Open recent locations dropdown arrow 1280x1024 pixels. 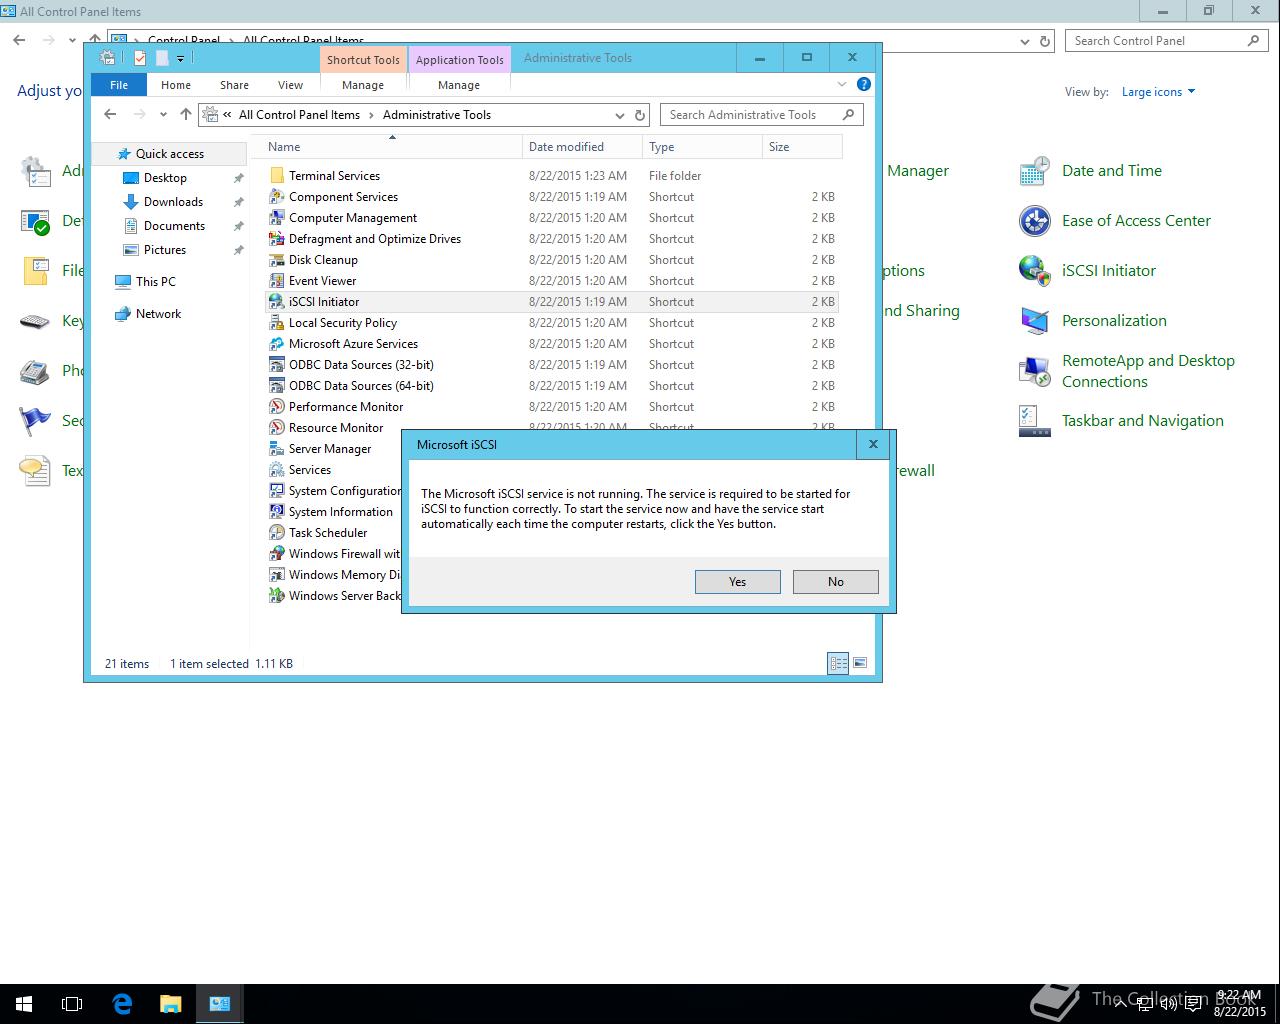(163, 115)
